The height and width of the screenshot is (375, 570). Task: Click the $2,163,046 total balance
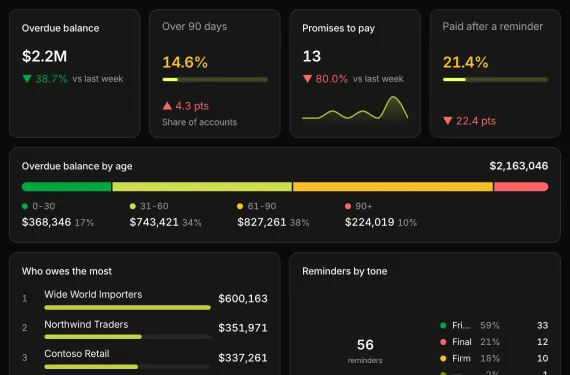pyautogui.click(x=519, y=166)
